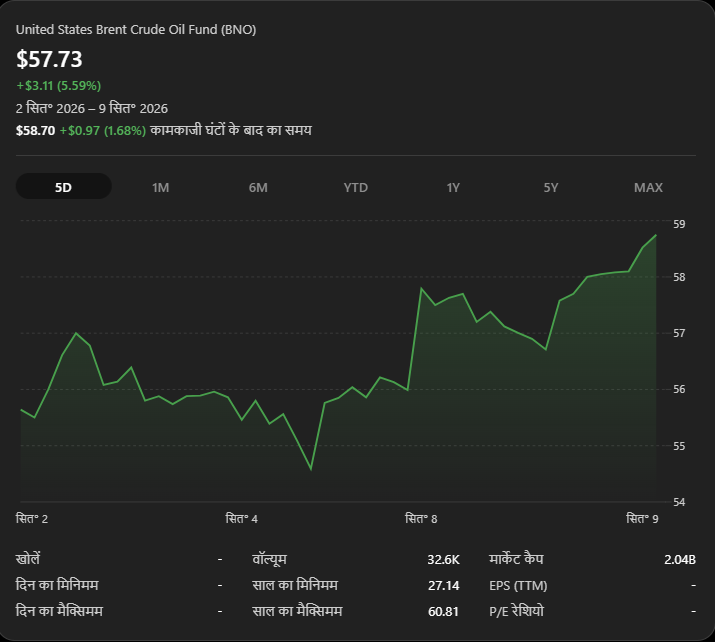715x642 pixels.
Task: Select the MAX range tab
Action: 648,187
